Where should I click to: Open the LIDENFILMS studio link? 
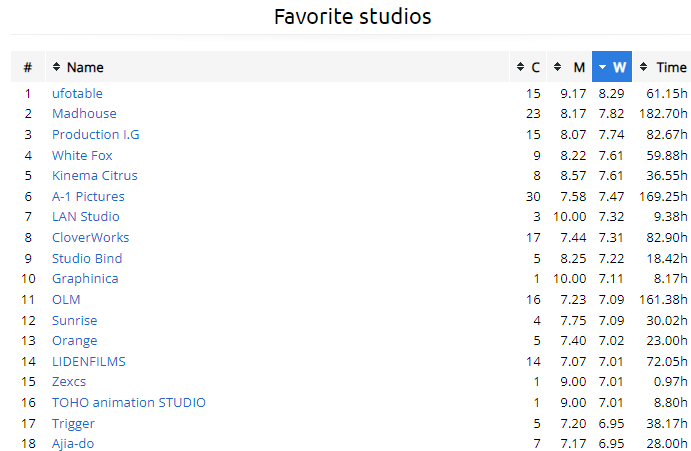pyautogui.click(x=89, y=362)
